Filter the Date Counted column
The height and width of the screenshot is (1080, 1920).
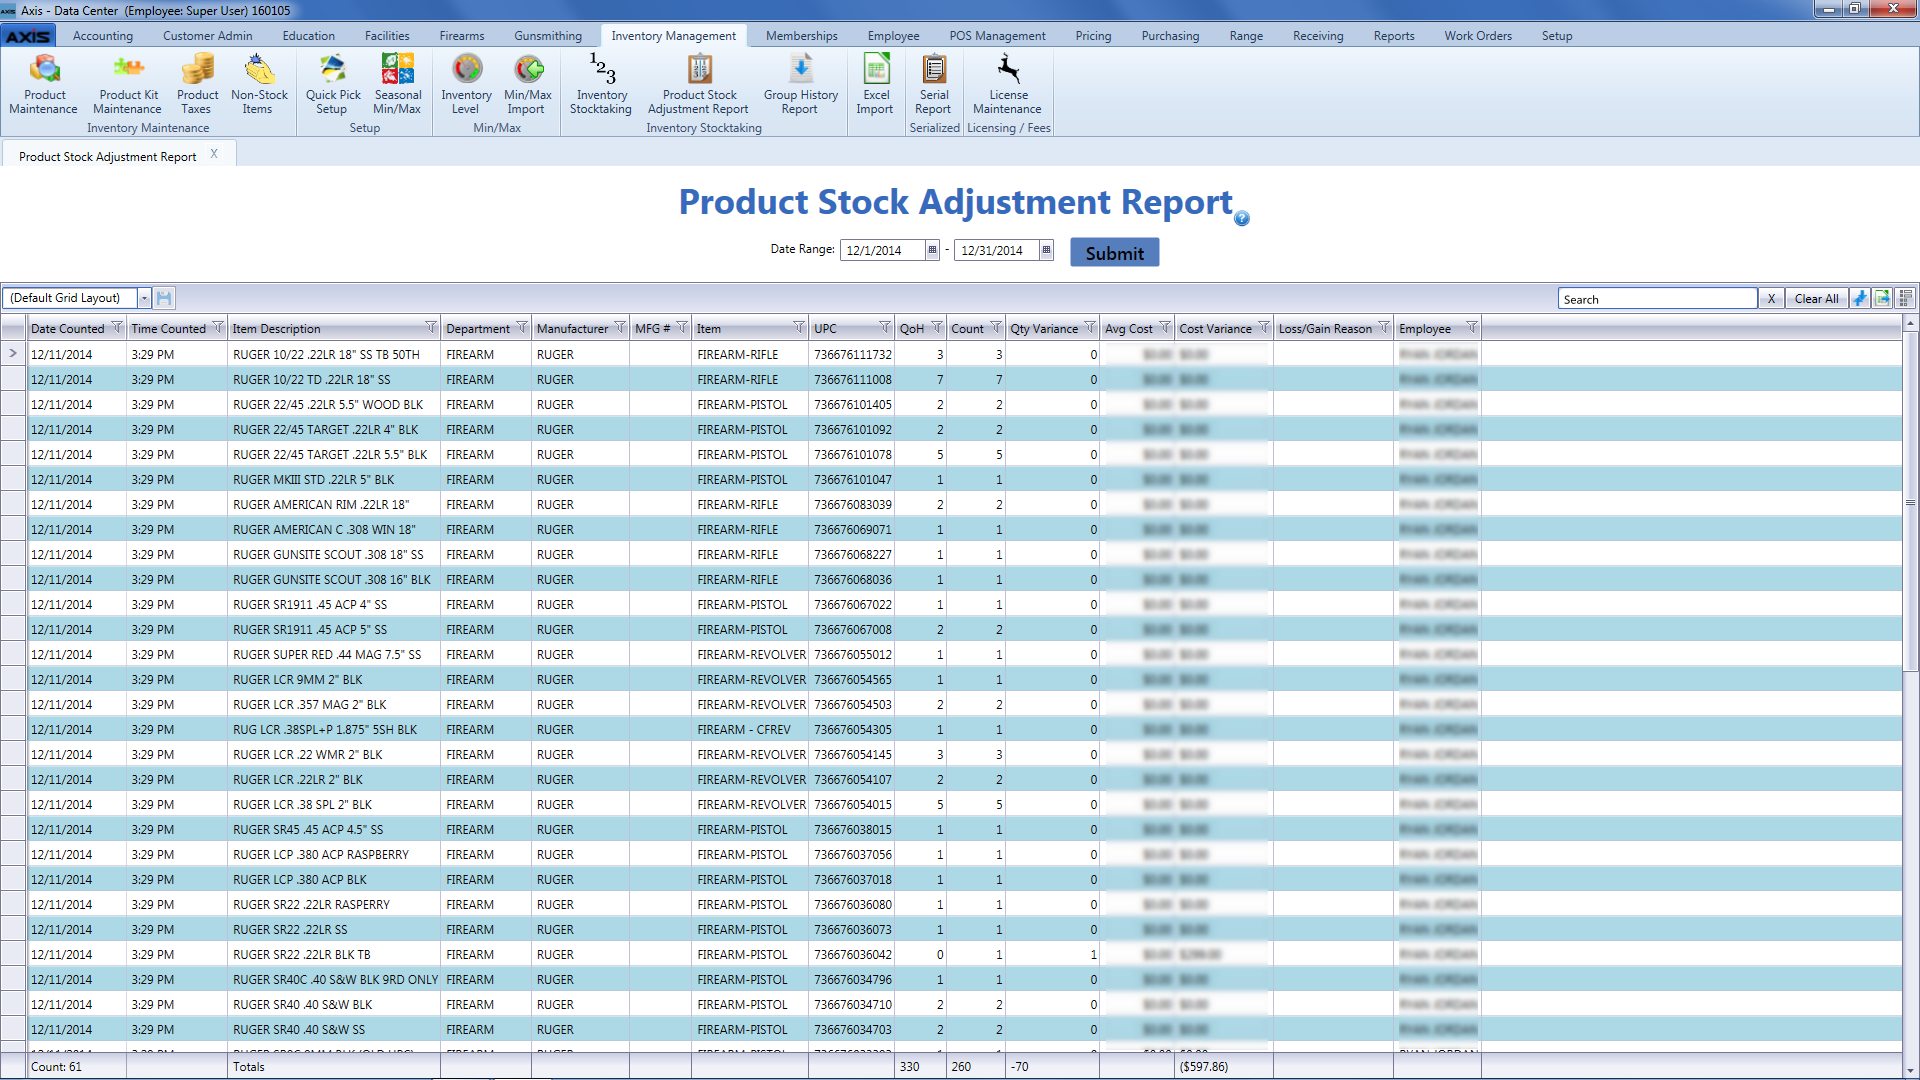(117, 327)
